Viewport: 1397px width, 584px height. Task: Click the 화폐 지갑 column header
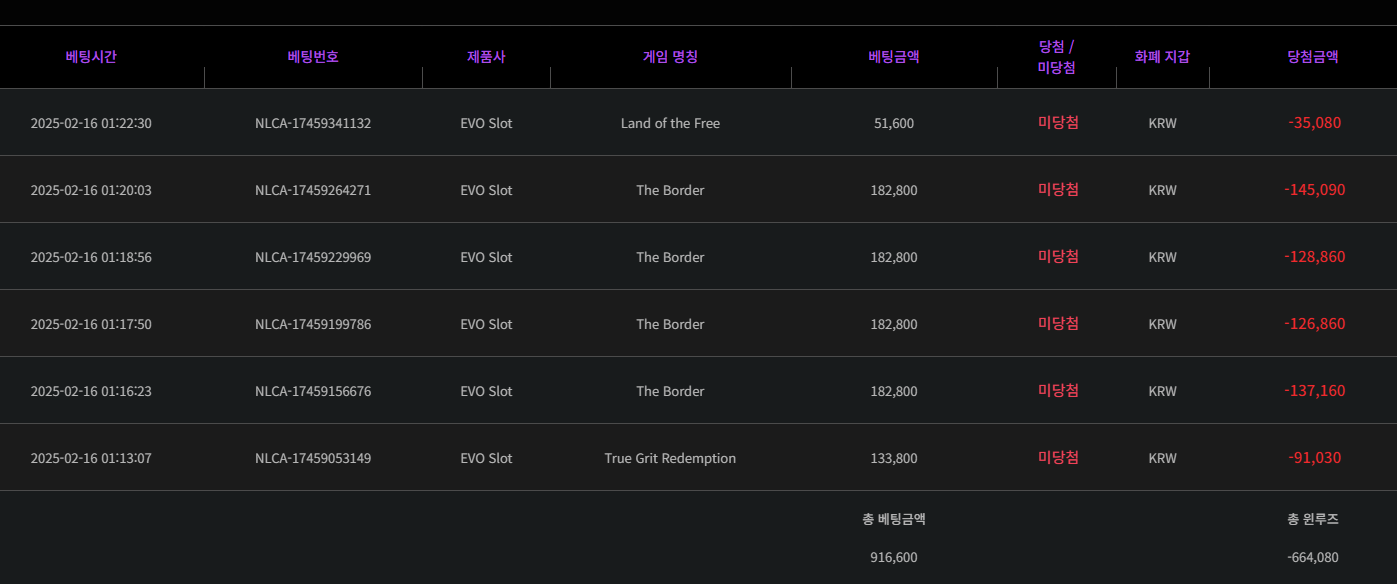[x=1162, y=57]
